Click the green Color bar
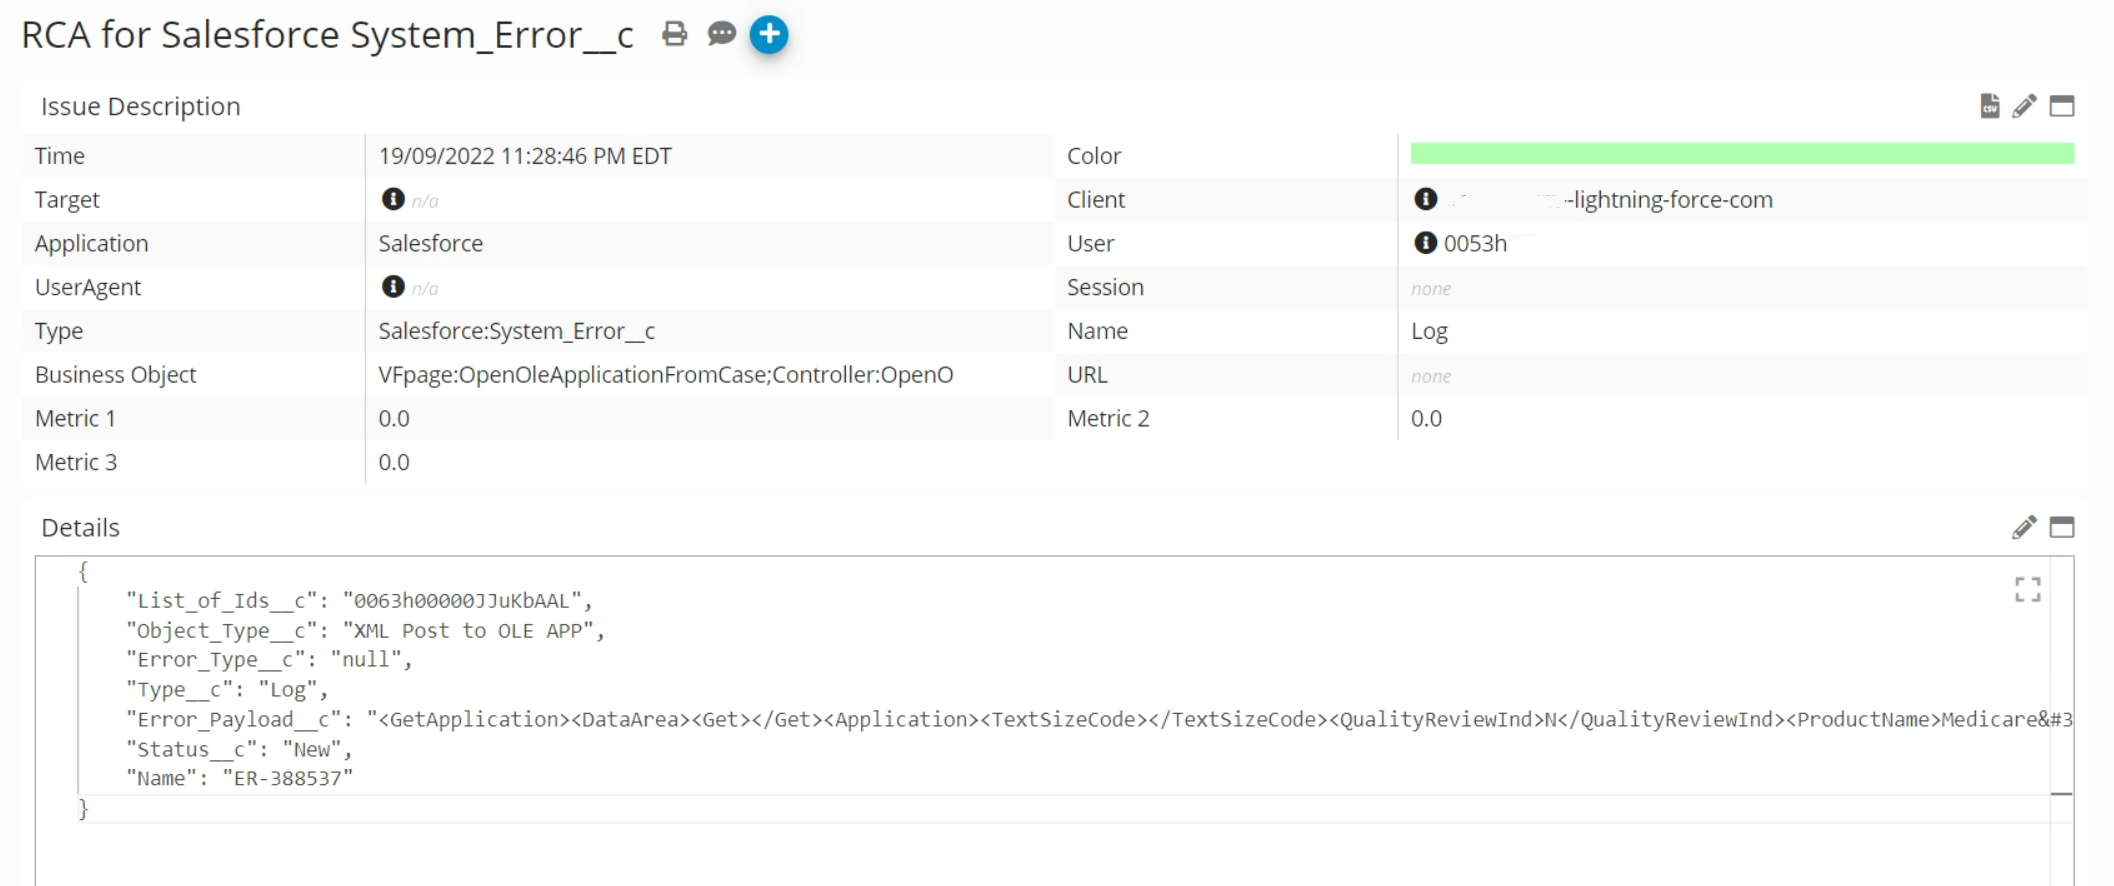 click(x=1741, y=153)
